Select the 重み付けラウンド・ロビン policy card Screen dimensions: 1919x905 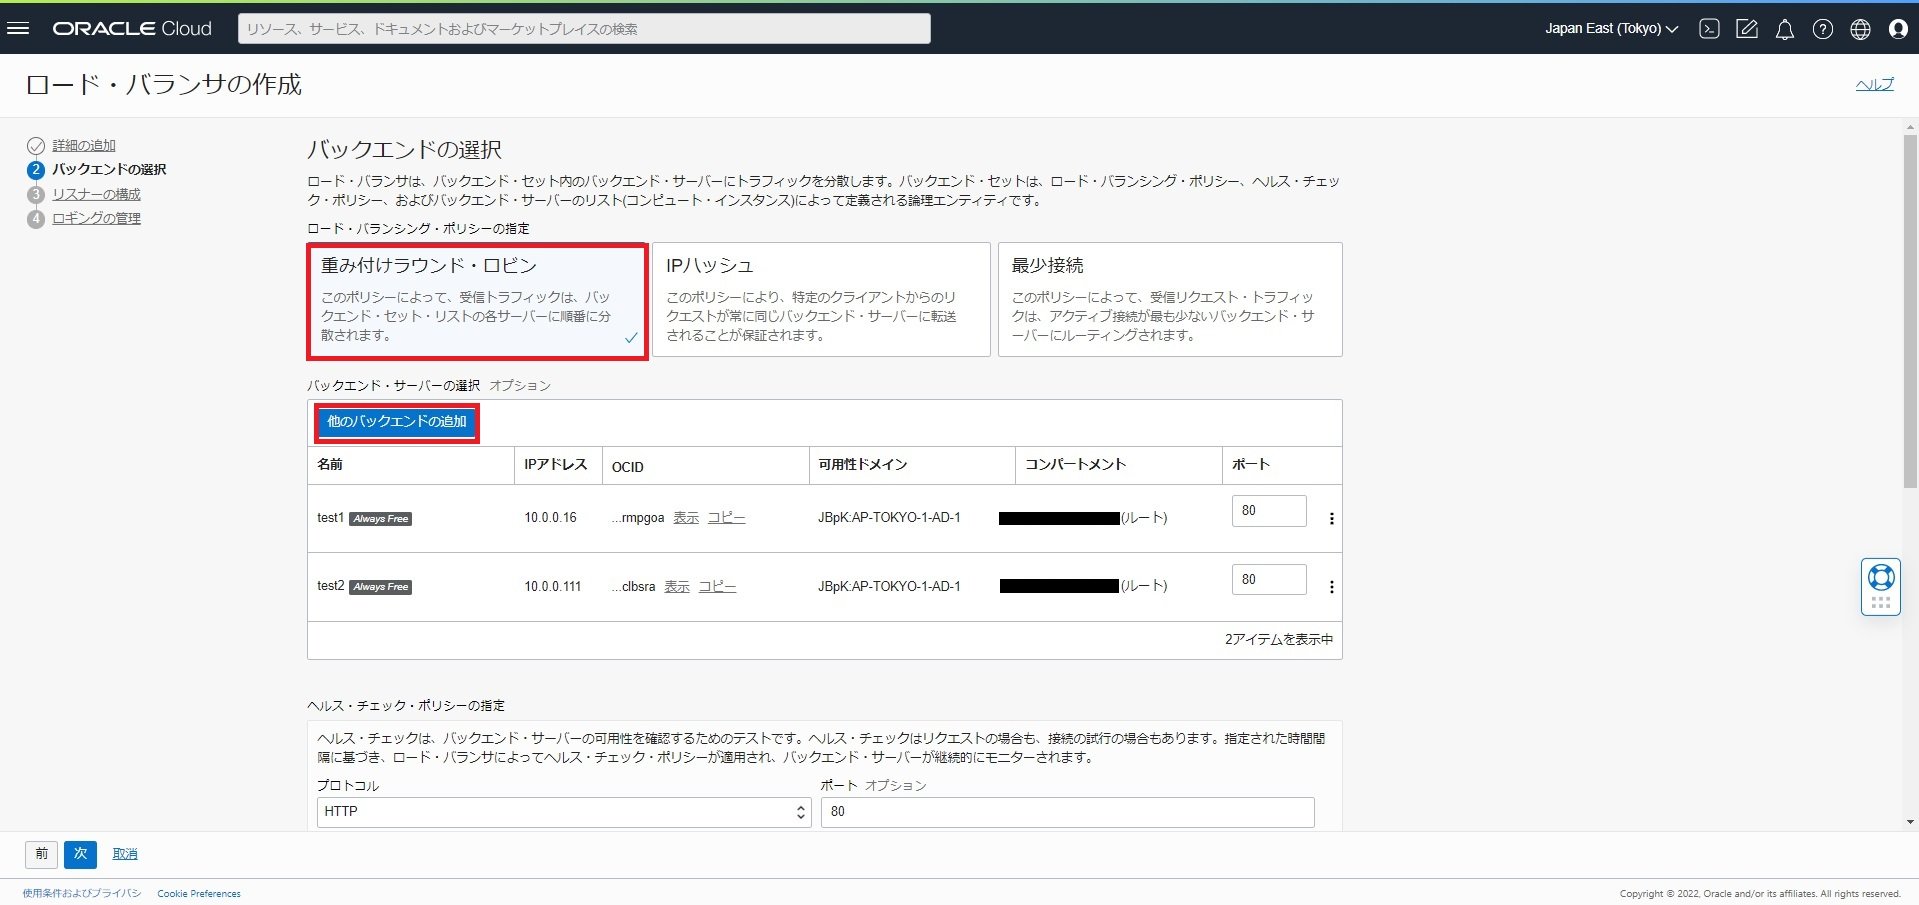coord(477,300)
